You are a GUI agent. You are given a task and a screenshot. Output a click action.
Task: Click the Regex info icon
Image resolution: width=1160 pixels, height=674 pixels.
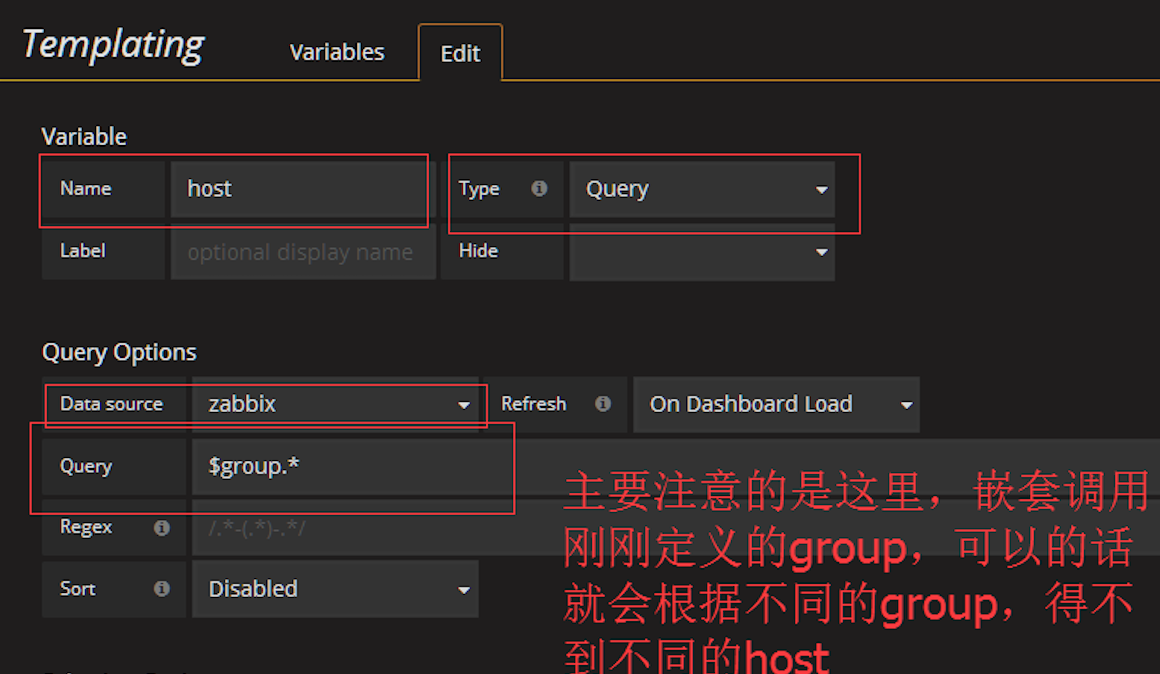coord(161,527)
